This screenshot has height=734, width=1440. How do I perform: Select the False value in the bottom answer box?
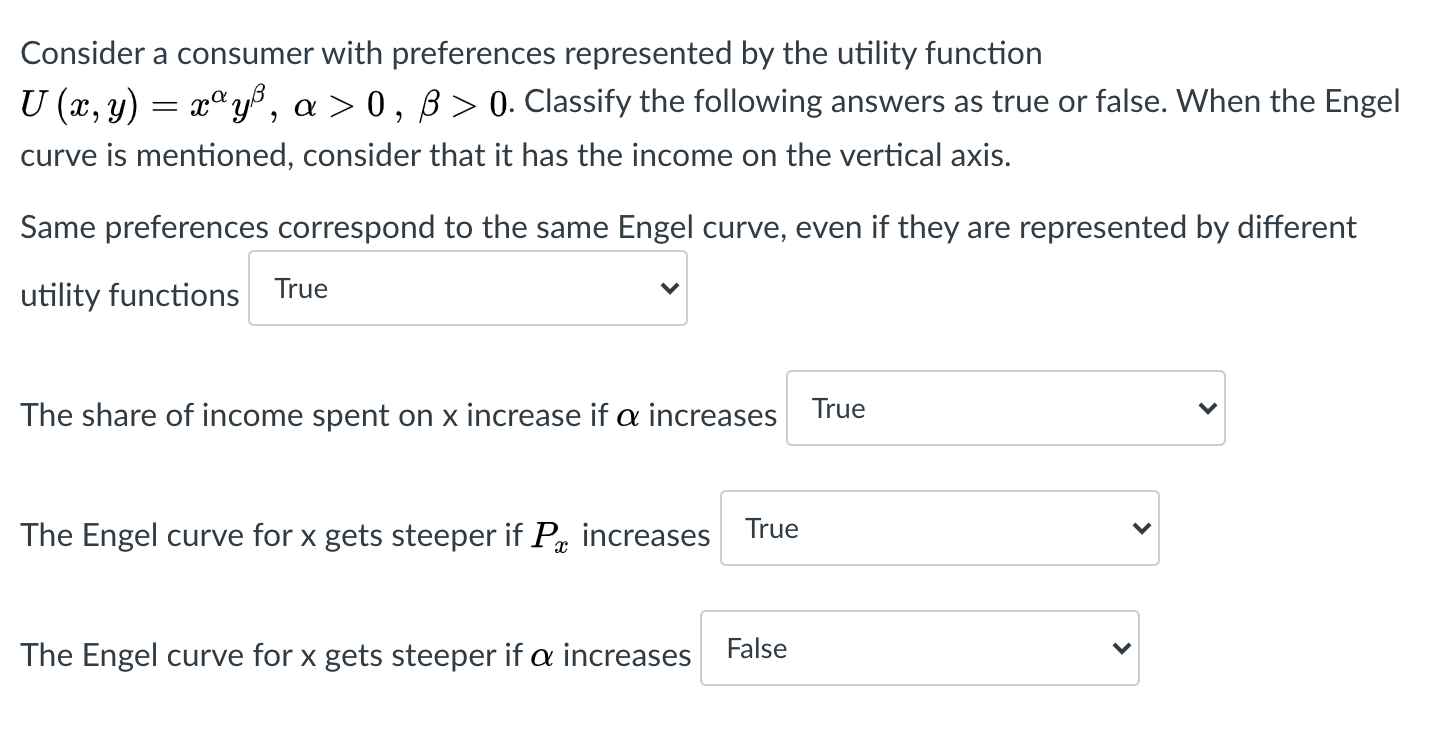click(x=758, y=648)
